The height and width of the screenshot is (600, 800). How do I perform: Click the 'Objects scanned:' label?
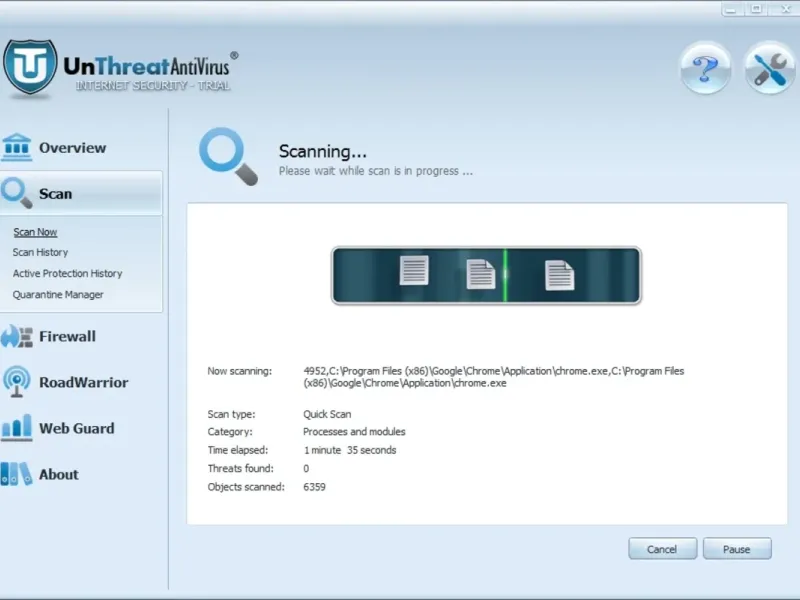click(x=246, y=487)
